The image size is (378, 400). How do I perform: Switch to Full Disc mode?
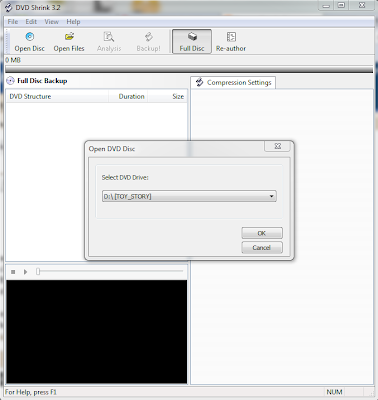(x=192, y=41)
